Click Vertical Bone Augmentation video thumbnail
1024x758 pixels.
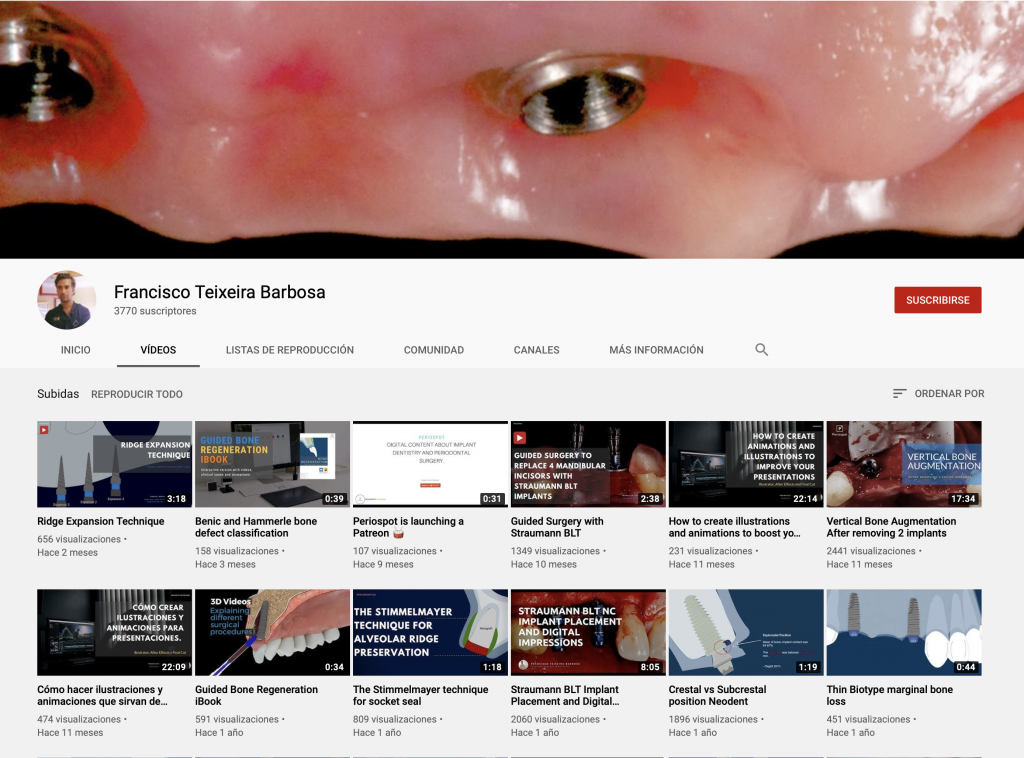pos(904,464)
